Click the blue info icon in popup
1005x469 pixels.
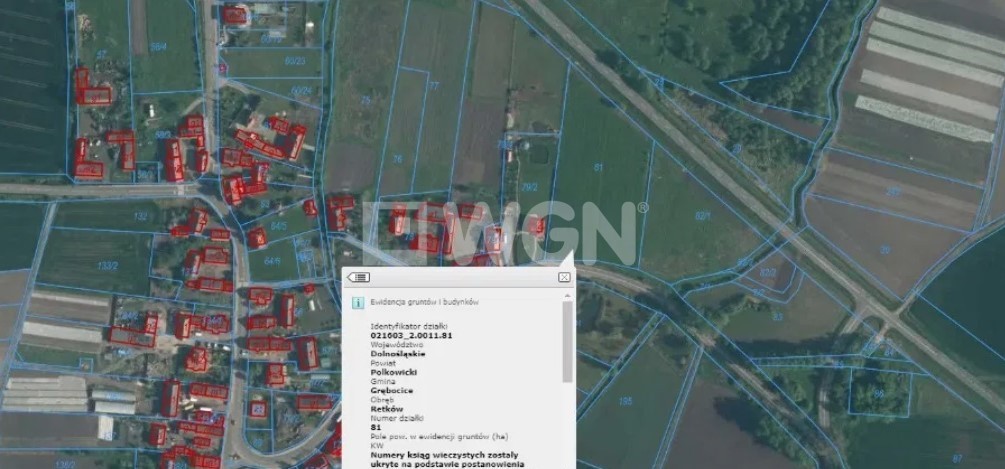(x=356, y=301)
